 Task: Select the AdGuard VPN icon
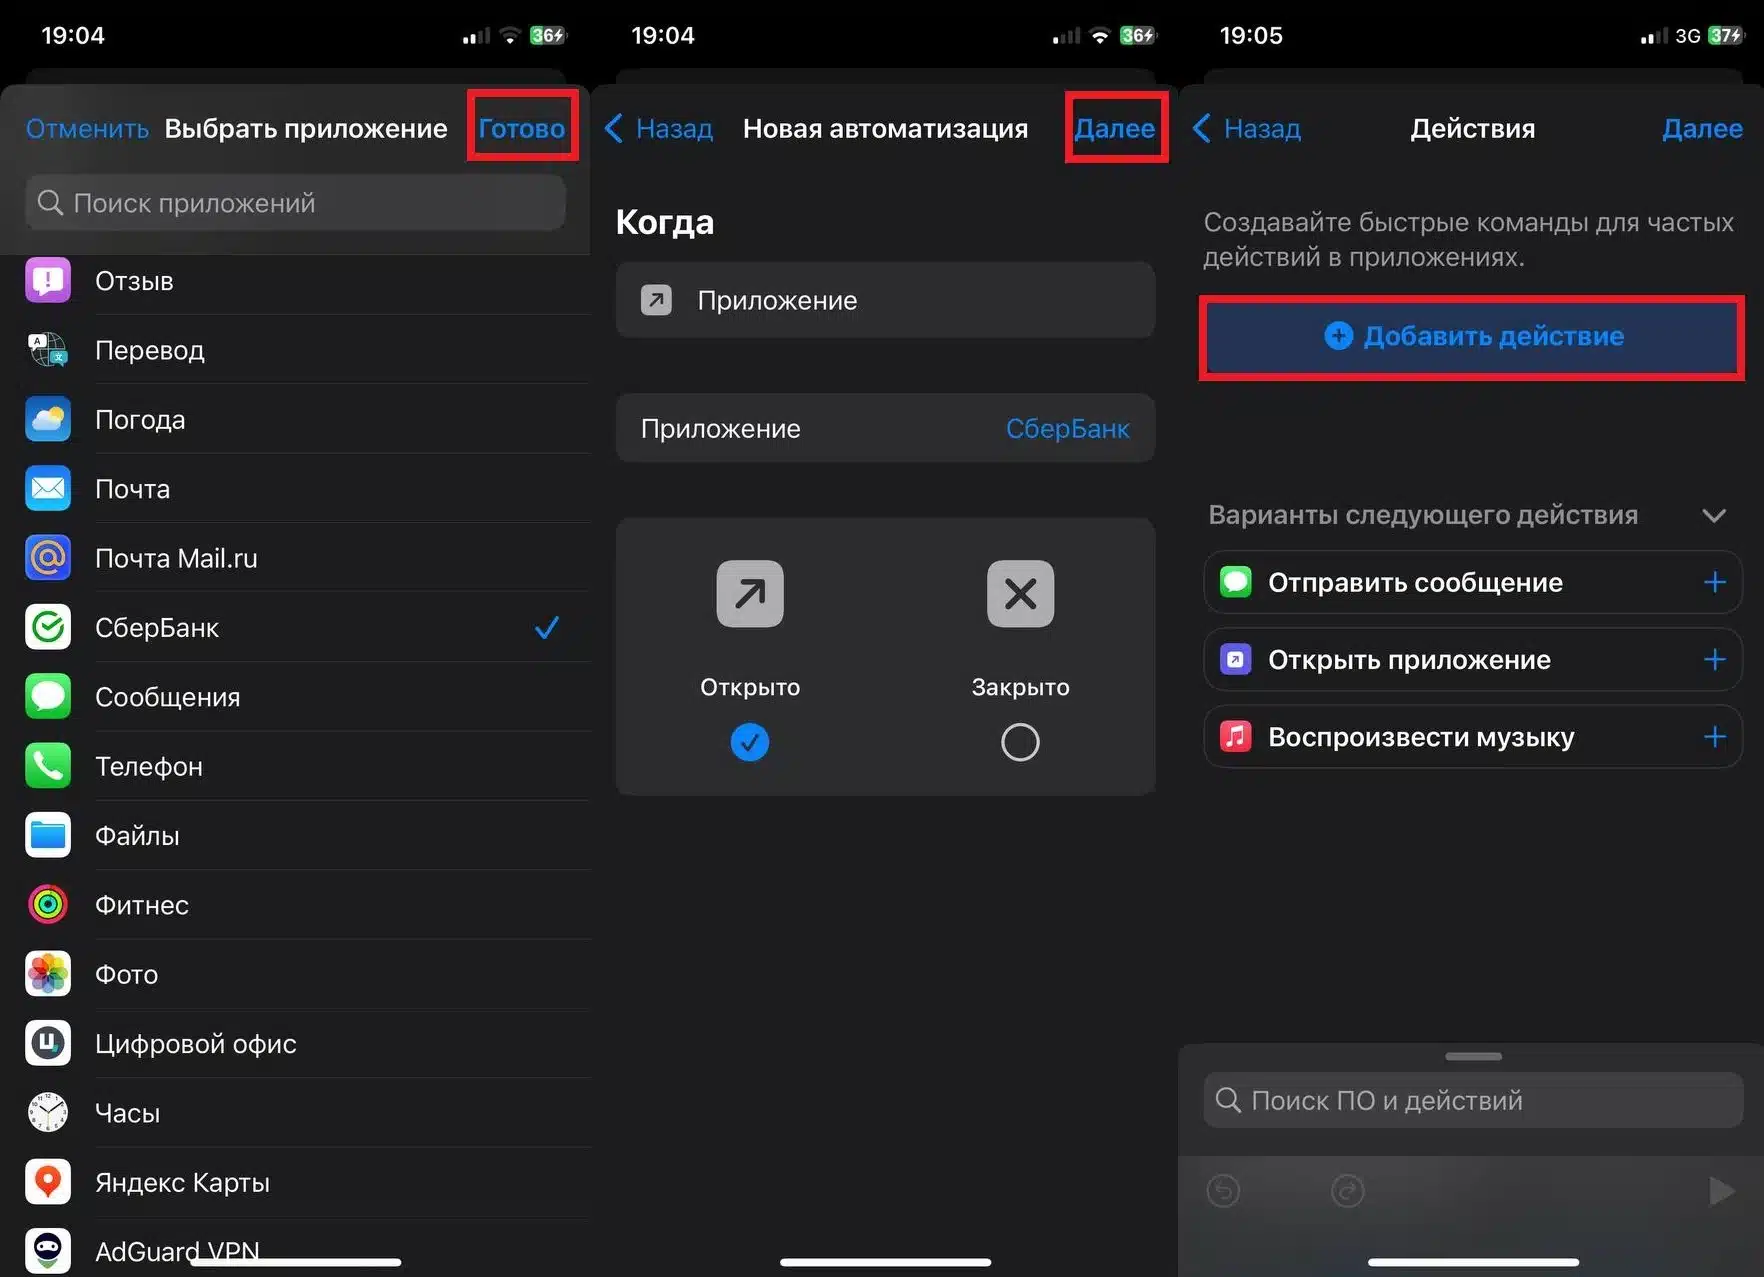(47, 1249)
